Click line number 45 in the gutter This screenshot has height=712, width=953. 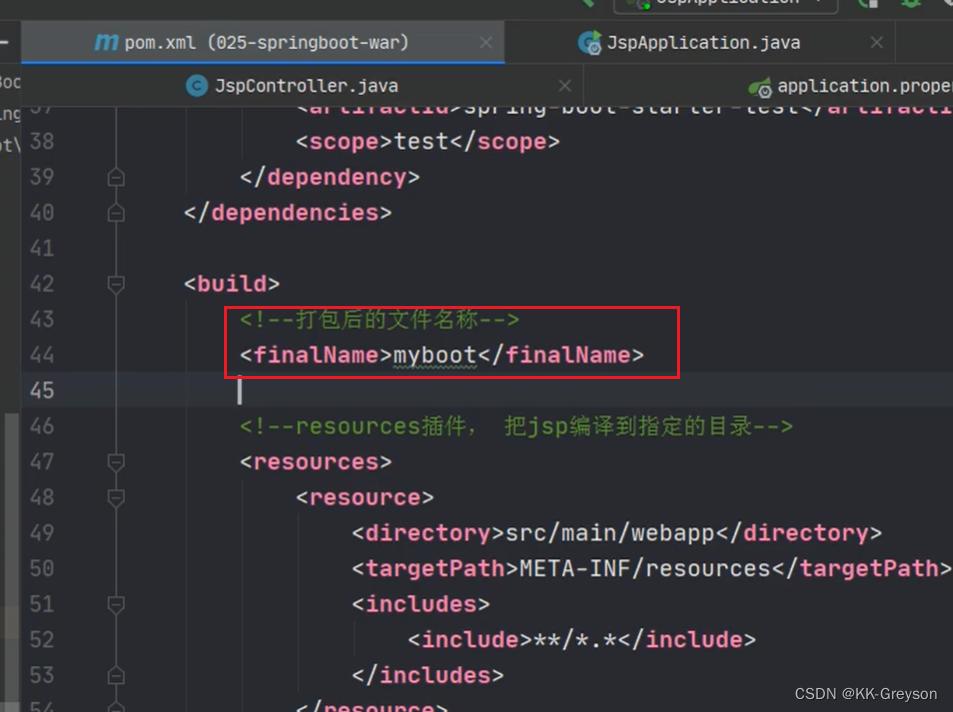(42, 390)
